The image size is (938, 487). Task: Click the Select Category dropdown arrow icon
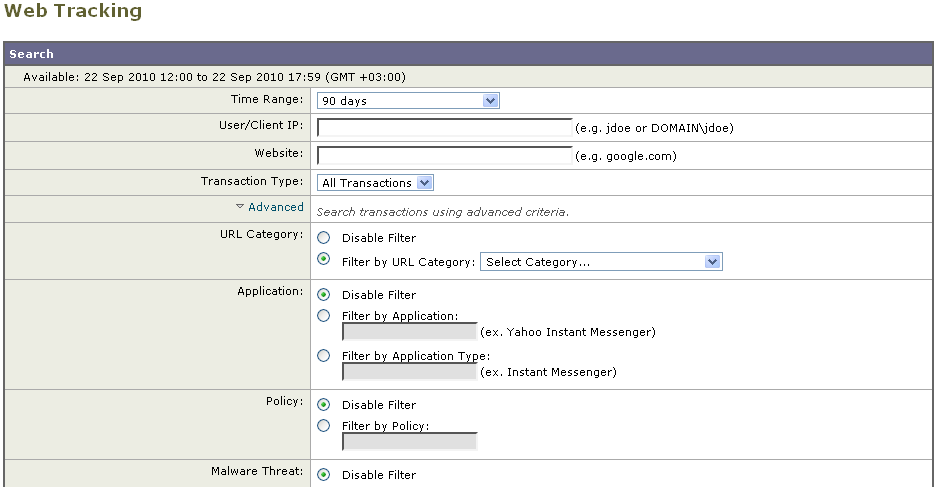pyautogui.click(x=712, y=261)
